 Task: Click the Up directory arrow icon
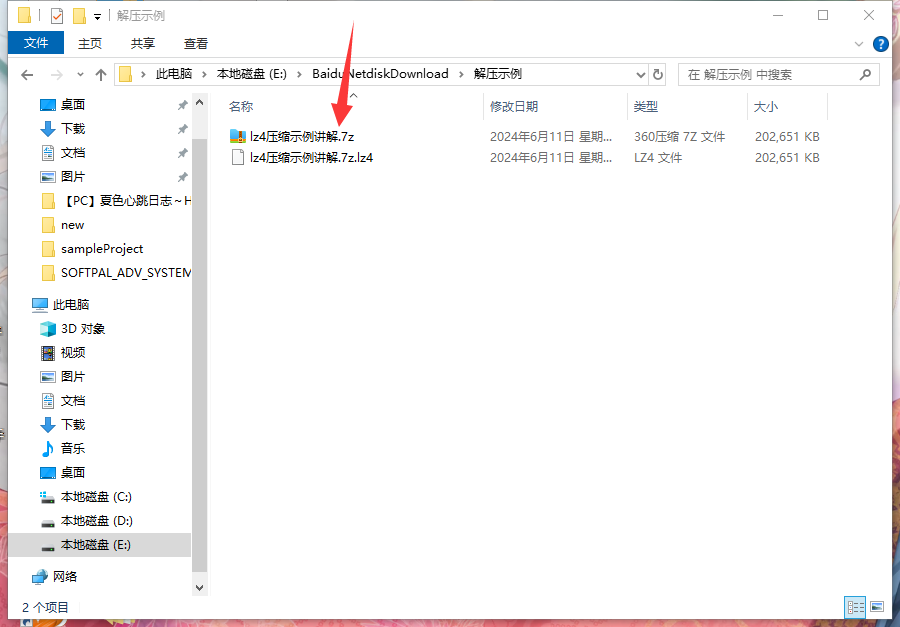(101, 75)
